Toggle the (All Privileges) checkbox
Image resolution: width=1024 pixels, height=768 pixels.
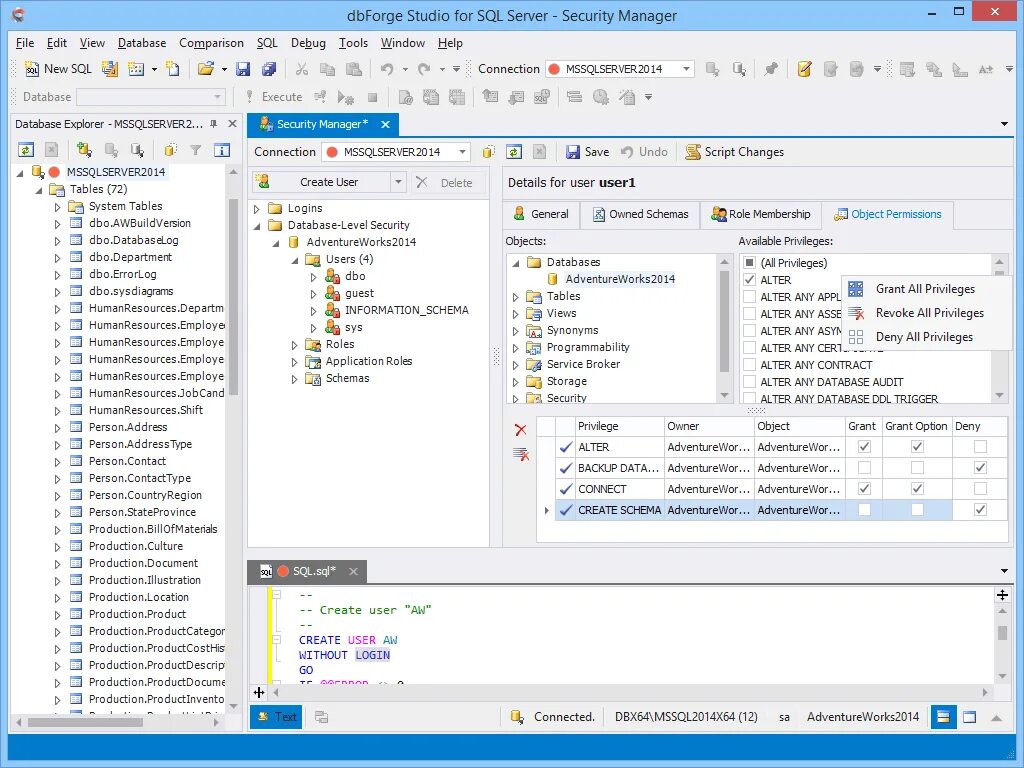tap(750, 263)
